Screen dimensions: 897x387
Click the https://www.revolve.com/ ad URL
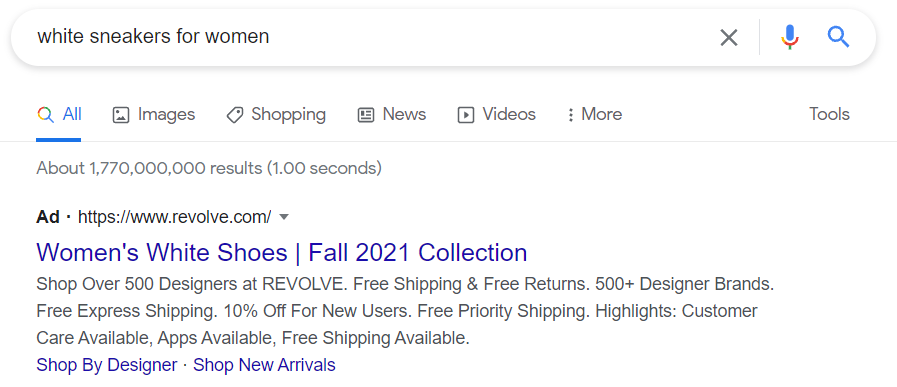coord(174,217)
